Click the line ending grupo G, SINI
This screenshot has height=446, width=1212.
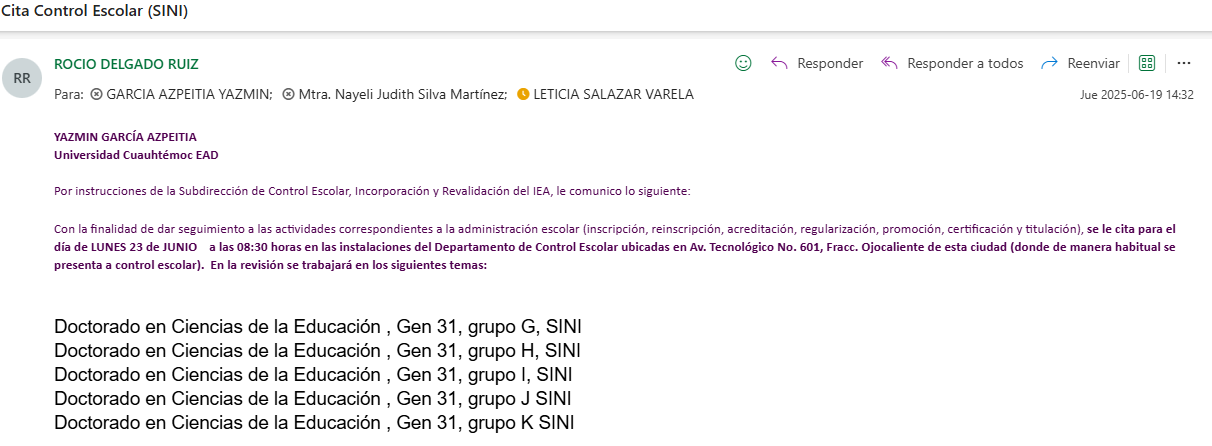(318, 327)
